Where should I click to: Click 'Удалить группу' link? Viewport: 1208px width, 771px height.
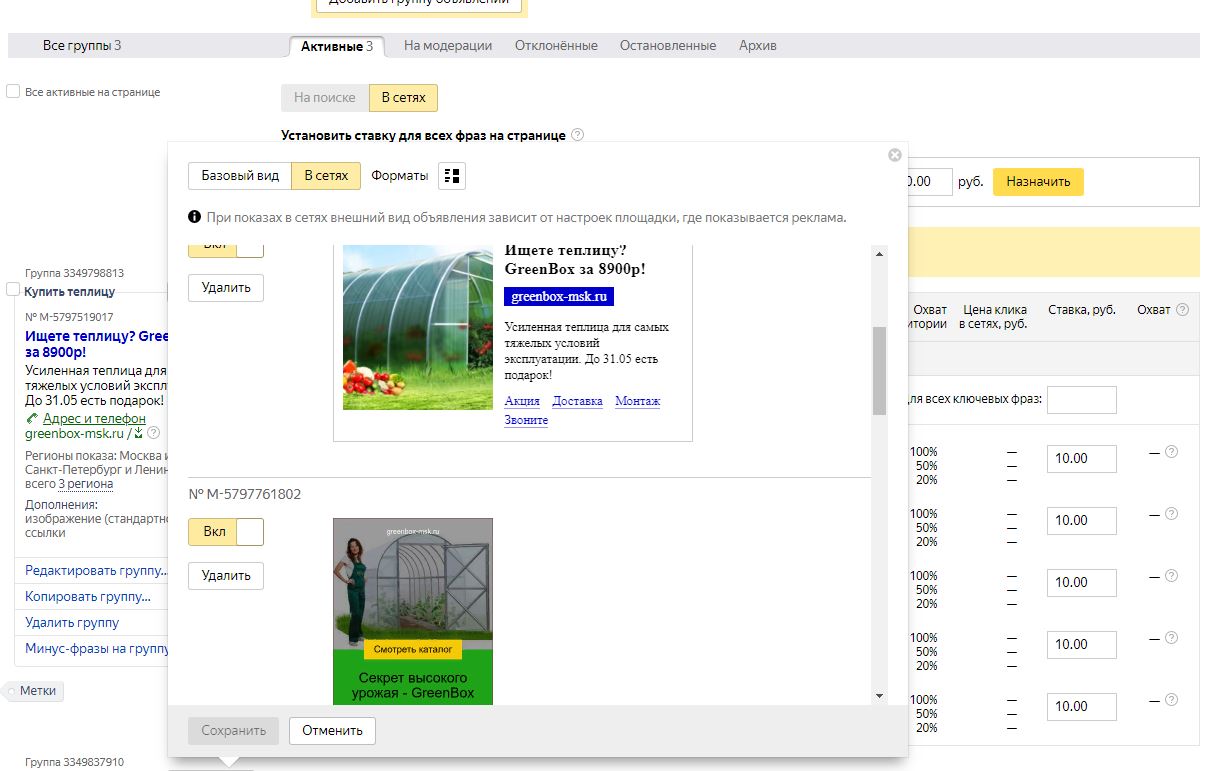coord(72,622)
